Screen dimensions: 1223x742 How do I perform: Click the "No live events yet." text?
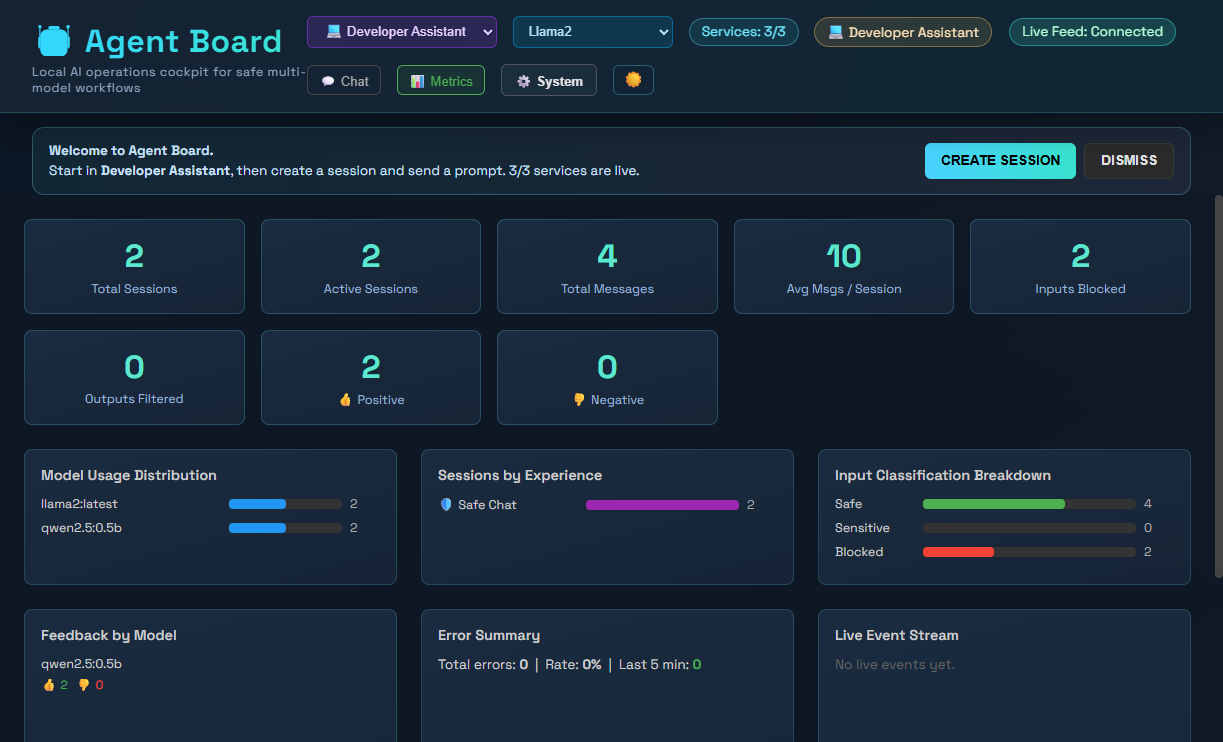[895, 664]
